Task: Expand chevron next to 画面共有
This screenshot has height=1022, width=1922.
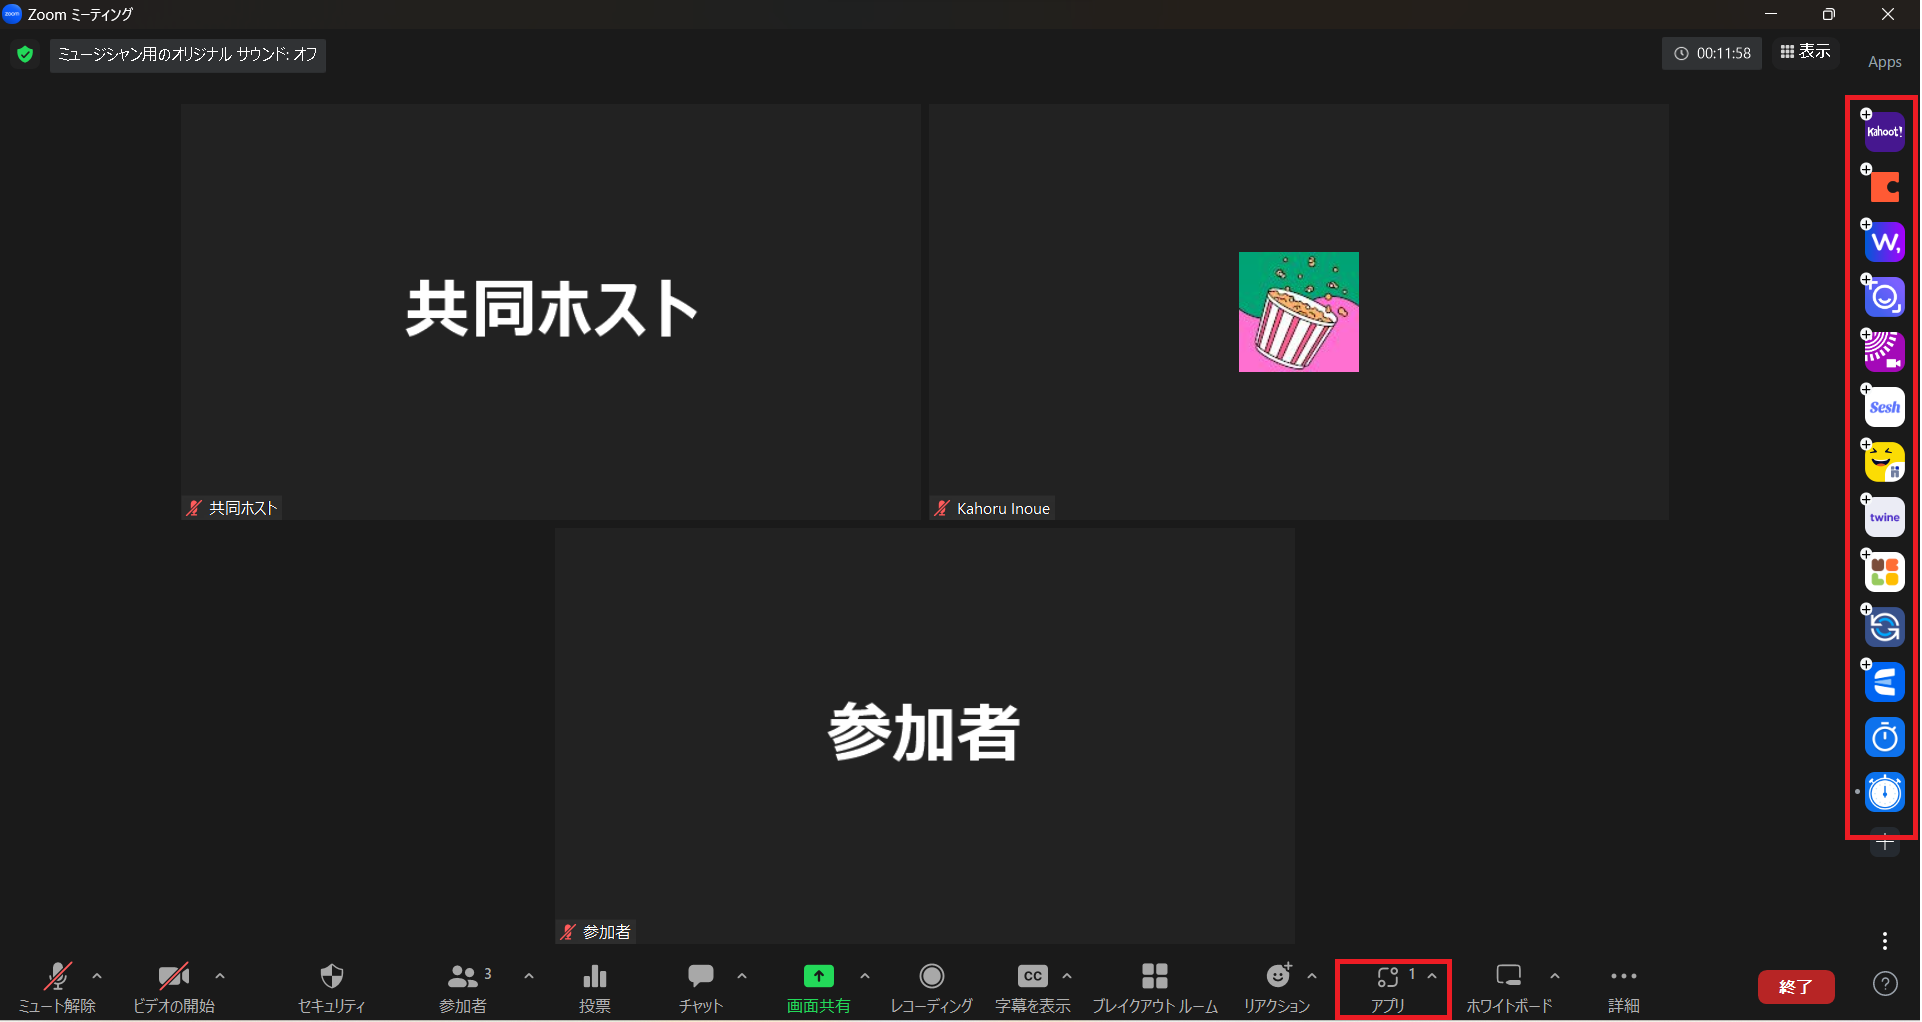Action: coord(865,976)
